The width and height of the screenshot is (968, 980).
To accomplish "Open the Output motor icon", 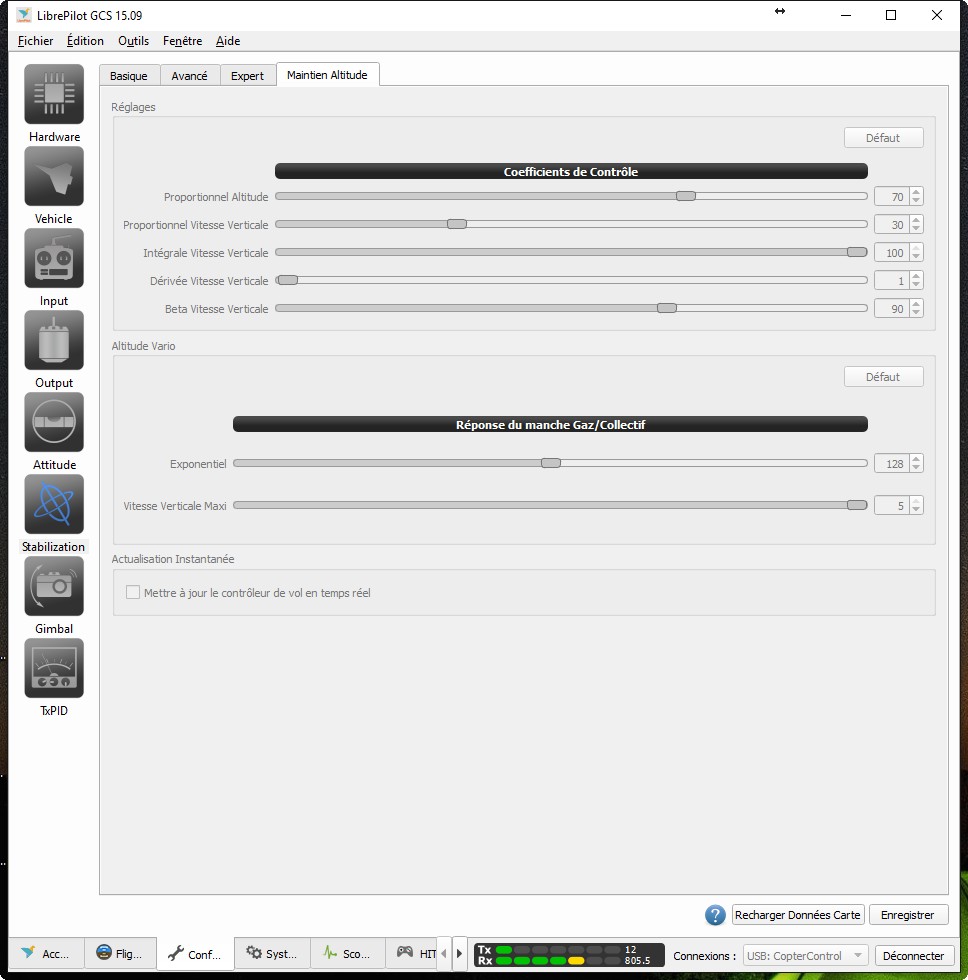I will click(54, 340).
